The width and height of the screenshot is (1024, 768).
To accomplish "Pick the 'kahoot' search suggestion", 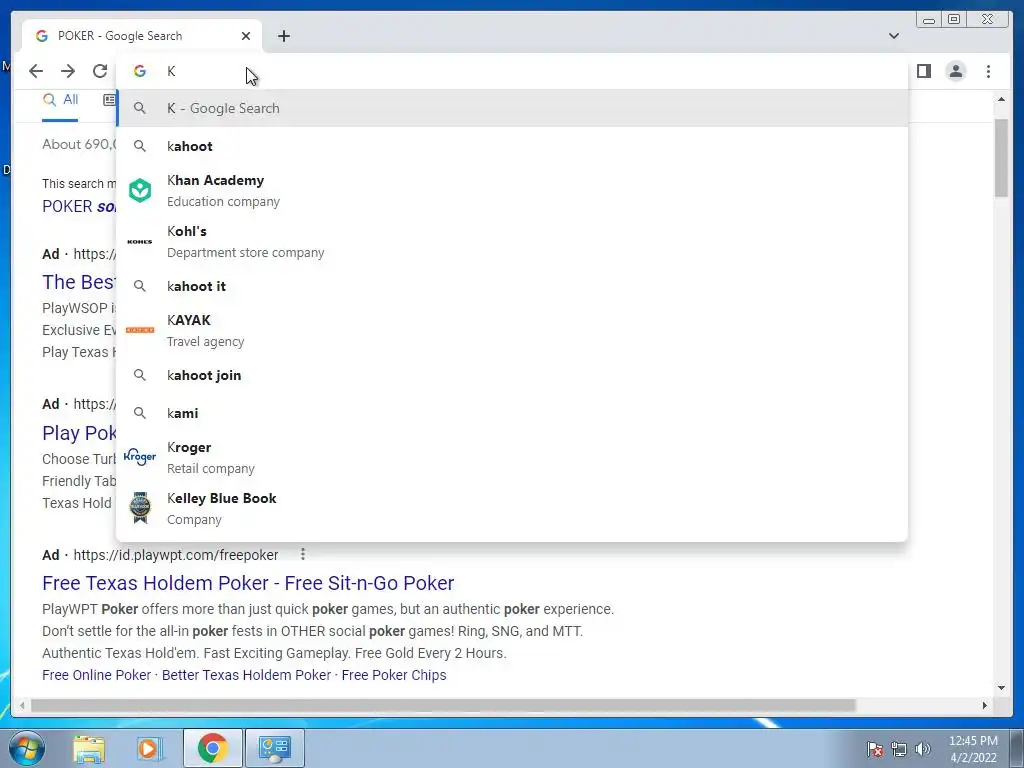I will (x=511, y=146).
